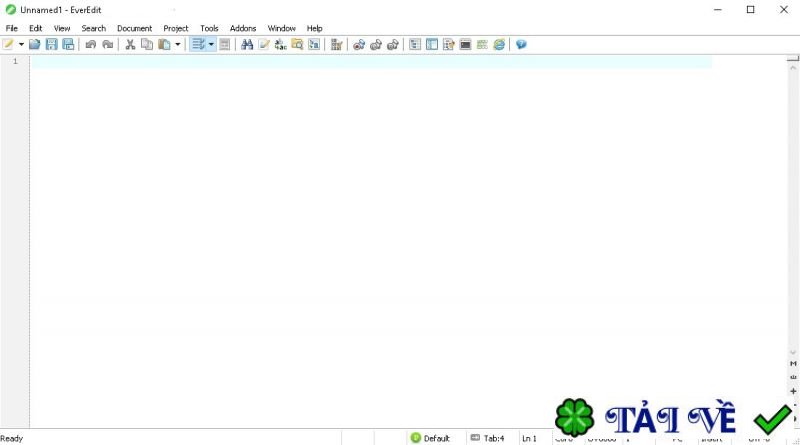
Task: Open Find with the binoculars icon
Action: 247,44
